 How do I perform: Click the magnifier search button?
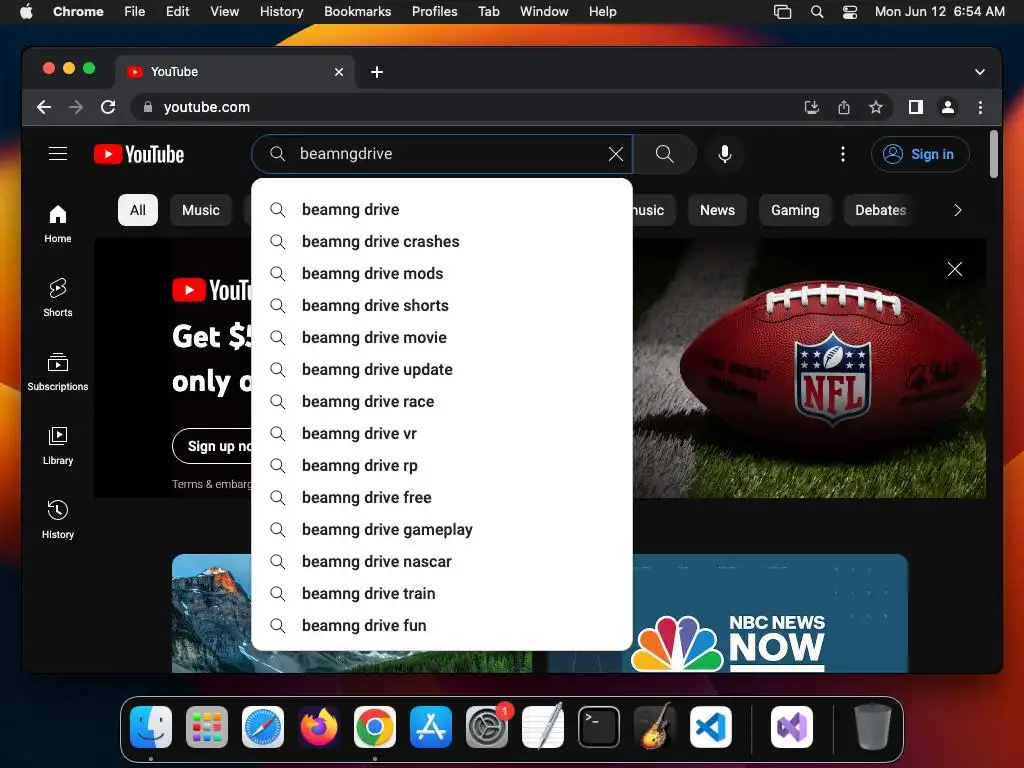pyautogui.click(x=665, y=153)
